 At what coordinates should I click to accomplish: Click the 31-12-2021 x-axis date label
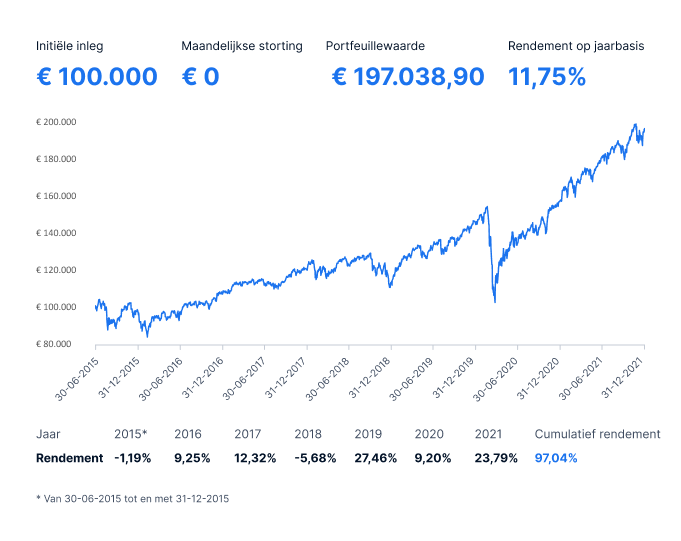tap(624, 374)
